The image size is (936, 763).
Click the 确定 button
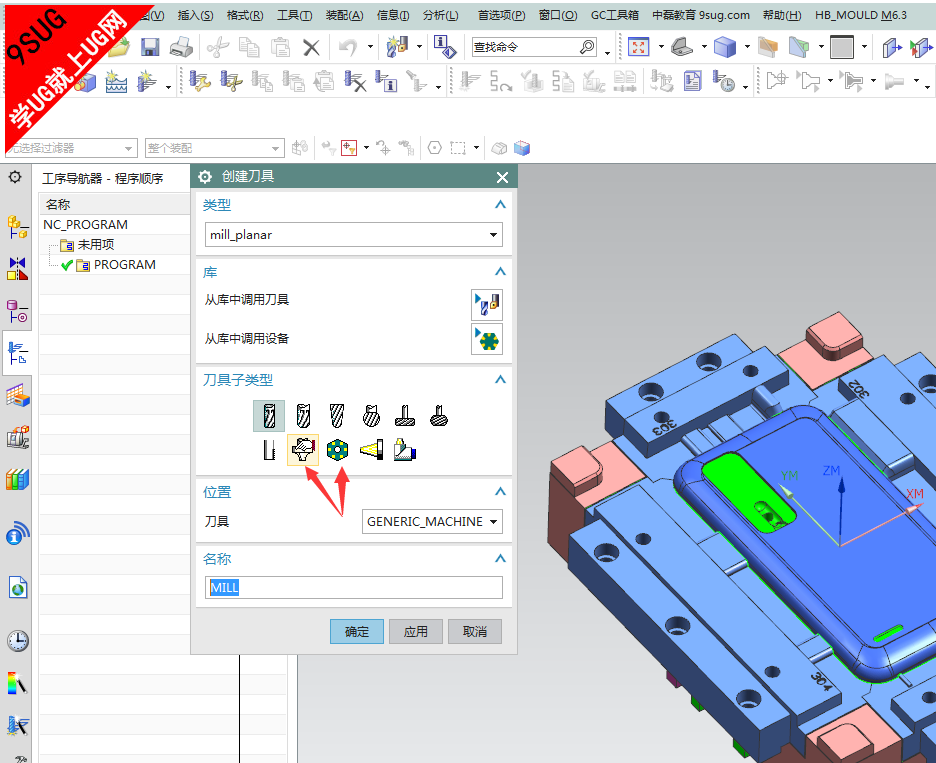pyautogui.click(x=356, y=631)
